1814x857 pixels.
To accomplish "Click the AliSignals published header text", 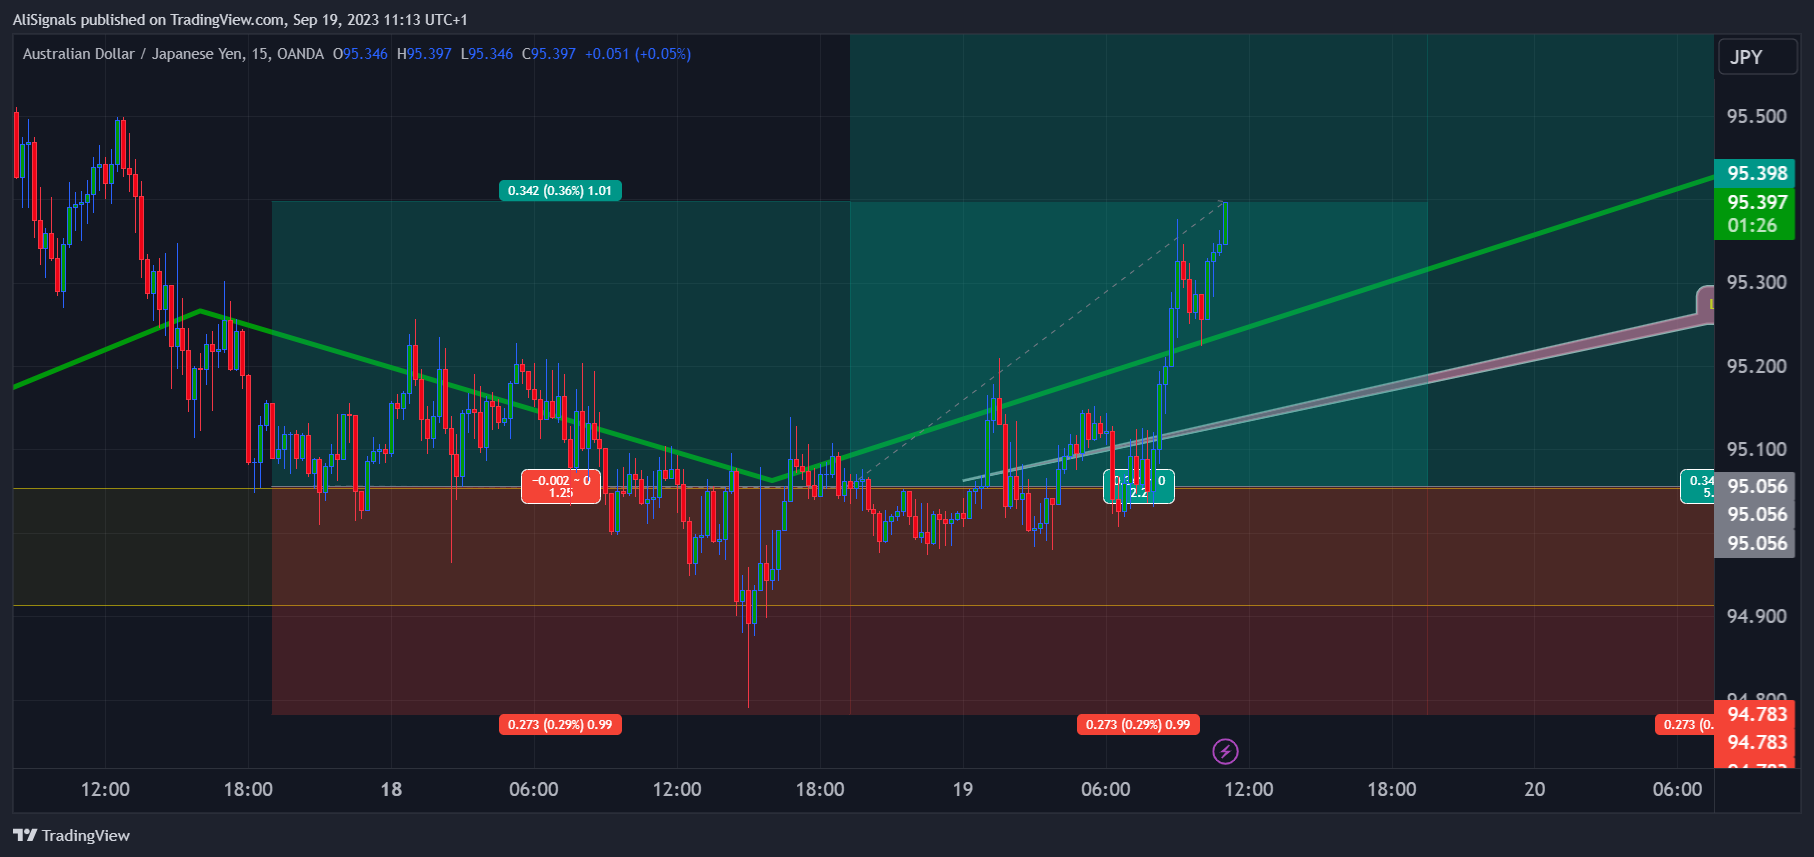I will tap(240, 19).
